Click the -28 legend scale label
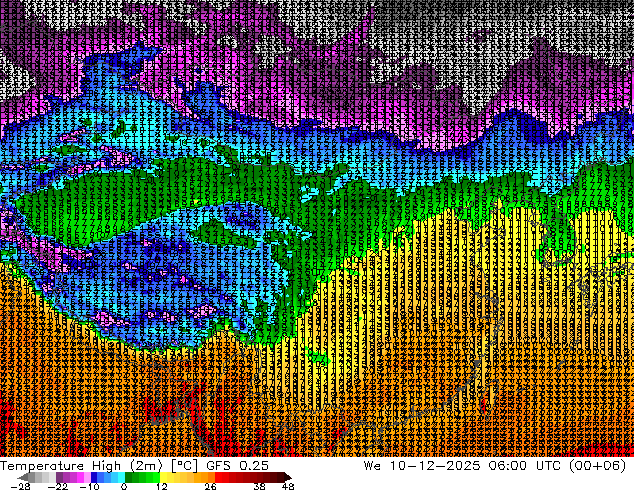Viewport: 634px width, 490px height. click(20, 486)
